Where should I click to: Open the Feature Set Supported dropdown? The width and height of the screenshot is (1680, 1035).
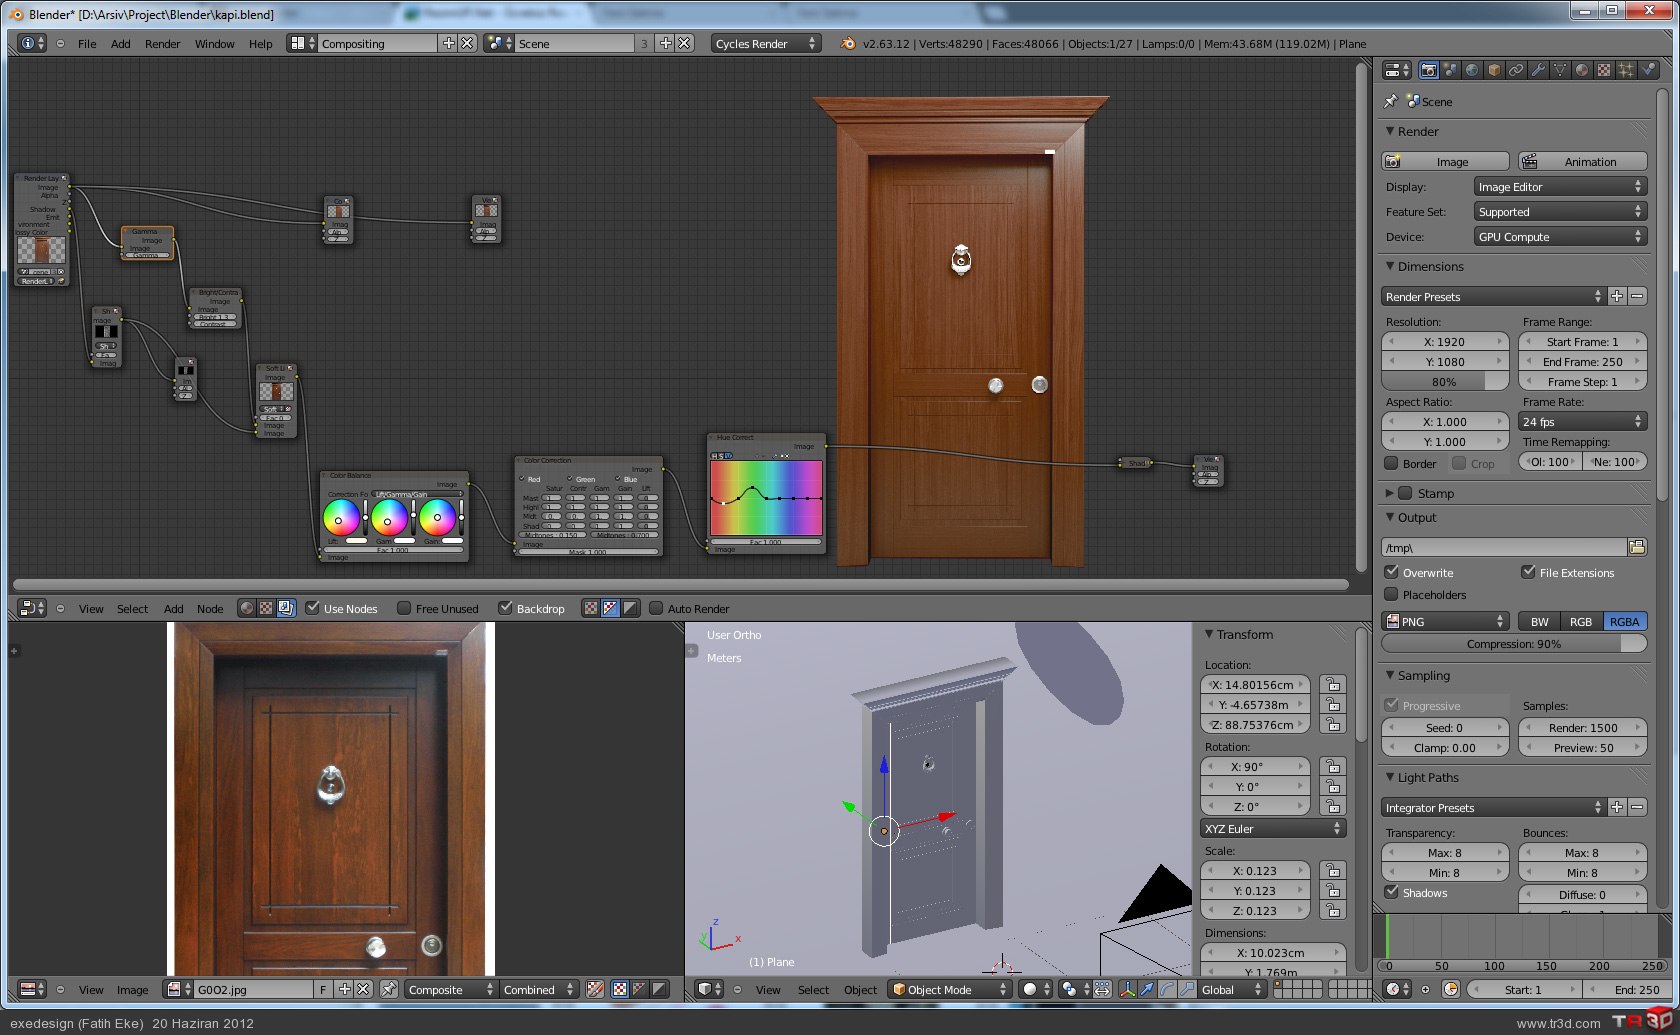1560,211
